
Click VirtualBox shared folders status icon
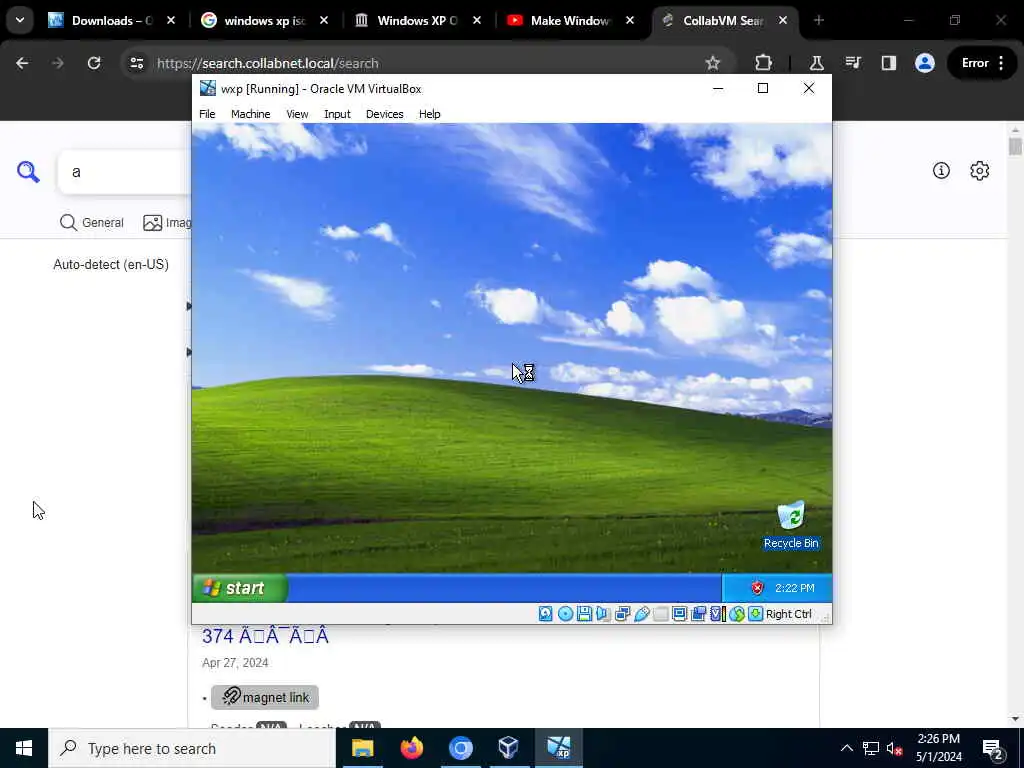(660, 614)
